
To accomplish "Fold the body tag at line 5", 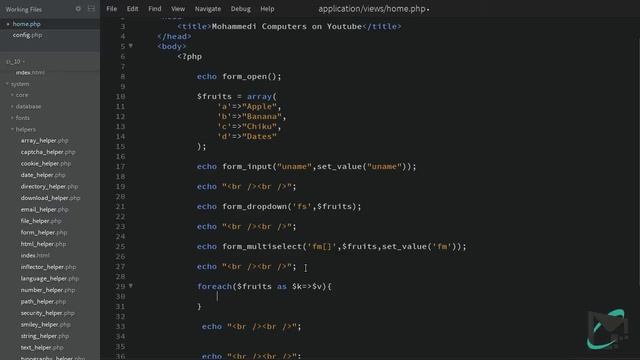I will [131, 46].
